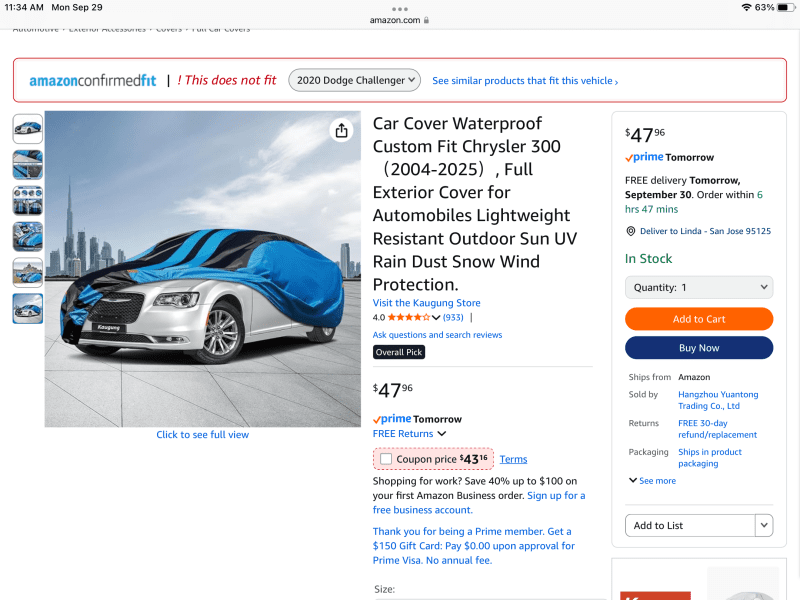Viewport: 800px width, 600px height.
Task: Expand the FREE Returns chevron
Action: [x=441, y=434]
